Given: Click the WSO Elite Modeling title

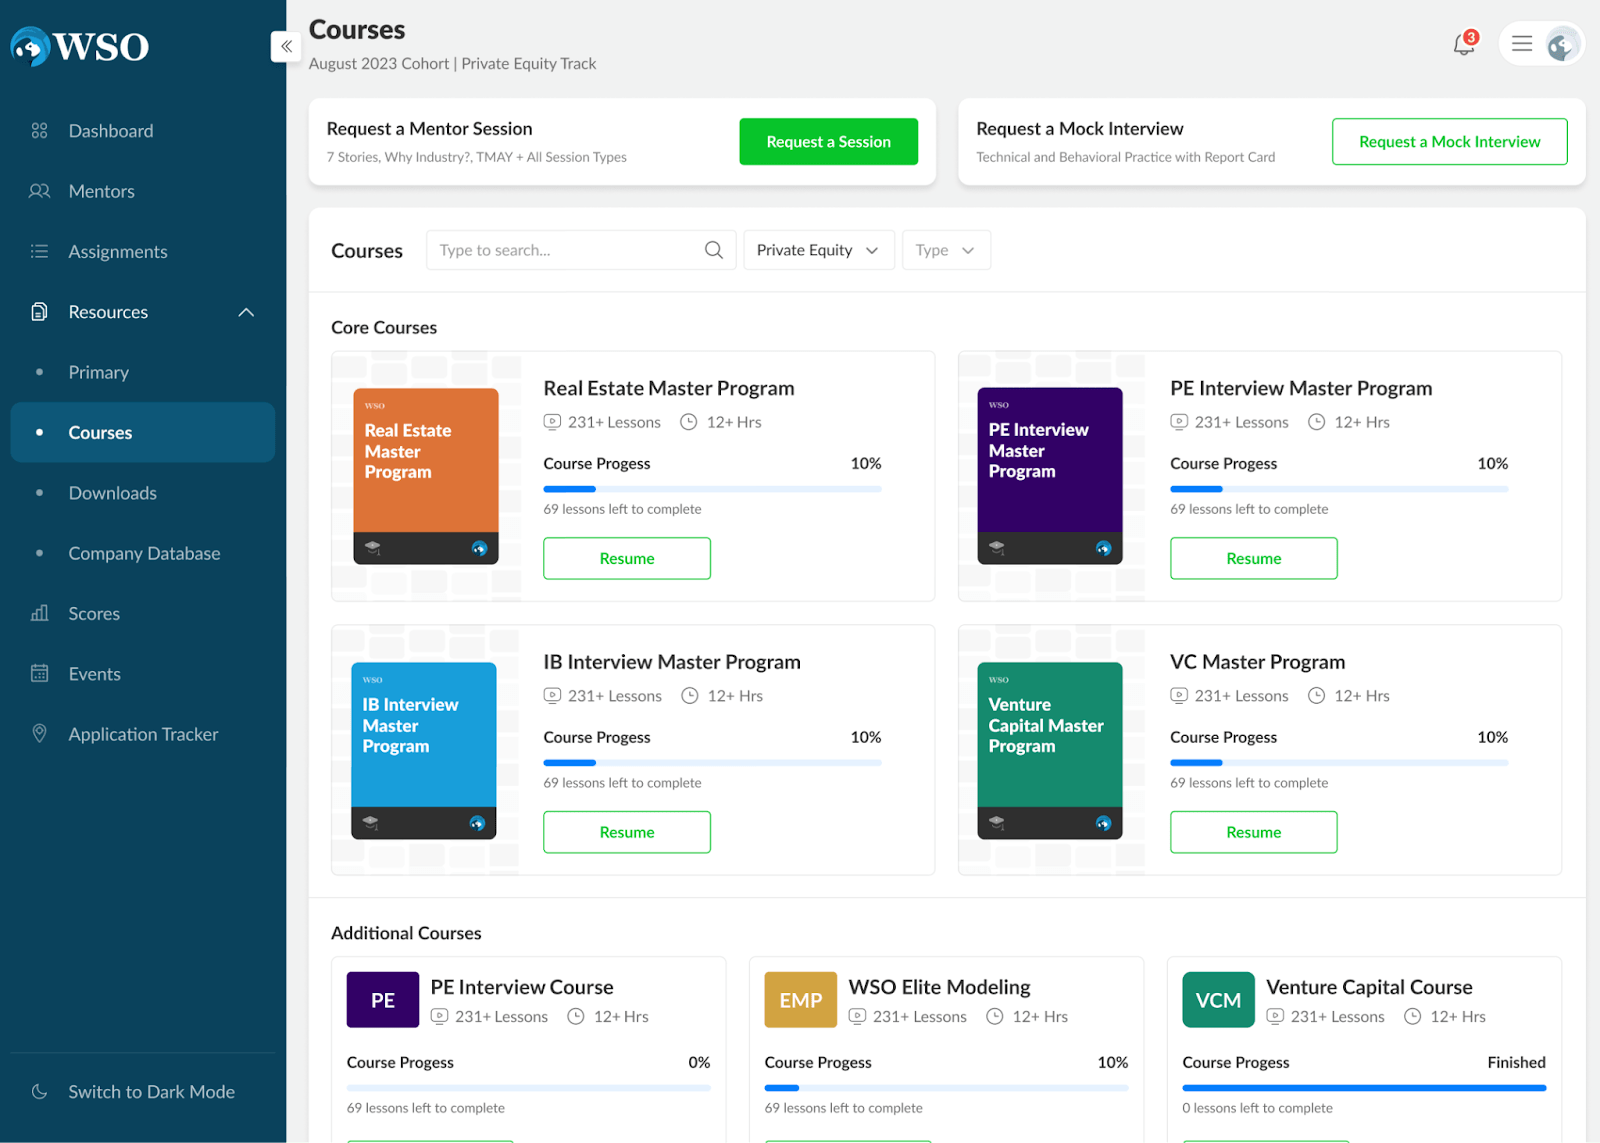Looking at the screenshot, I should (939, 987).
